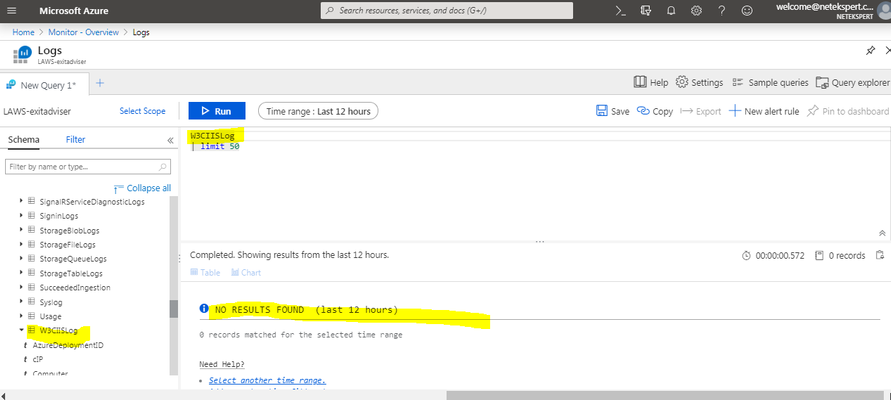Image resolution: width=891 pixels, height=400 pixels.
Task: Create a New alert rule
Action: click(764, 111)
